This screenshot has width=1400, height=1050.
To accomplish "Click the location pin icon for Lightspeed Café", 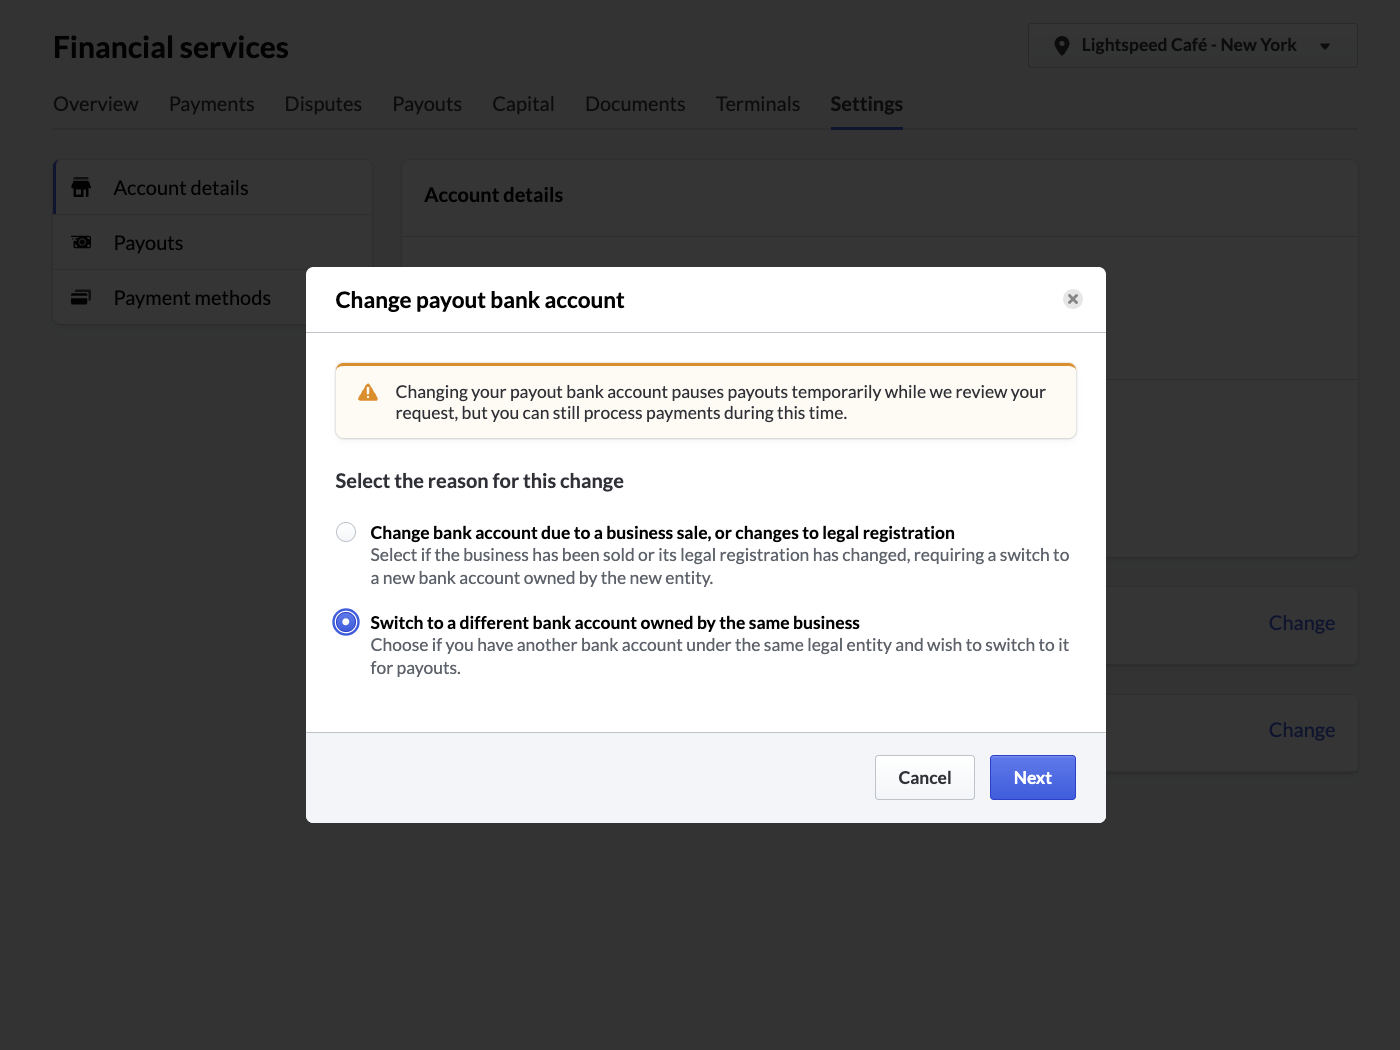I will click(1062, 45).
